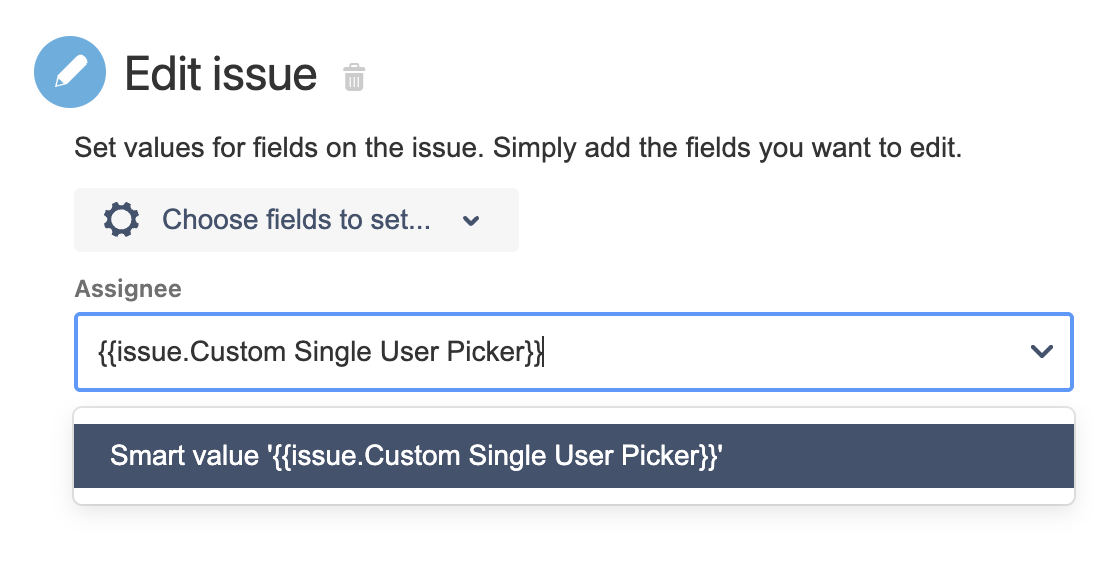The height and width of the screenshot is (562, 1094).
Task: Click the cog symbol left of Choose fields
Action: coord(121,220)
